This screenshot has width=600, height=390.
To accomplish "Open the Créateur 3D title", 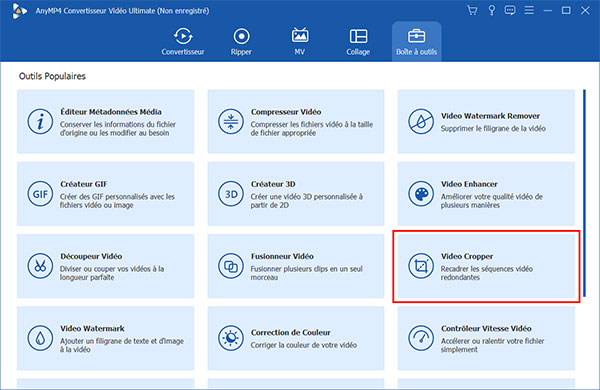I will click(x=273, y=184).
